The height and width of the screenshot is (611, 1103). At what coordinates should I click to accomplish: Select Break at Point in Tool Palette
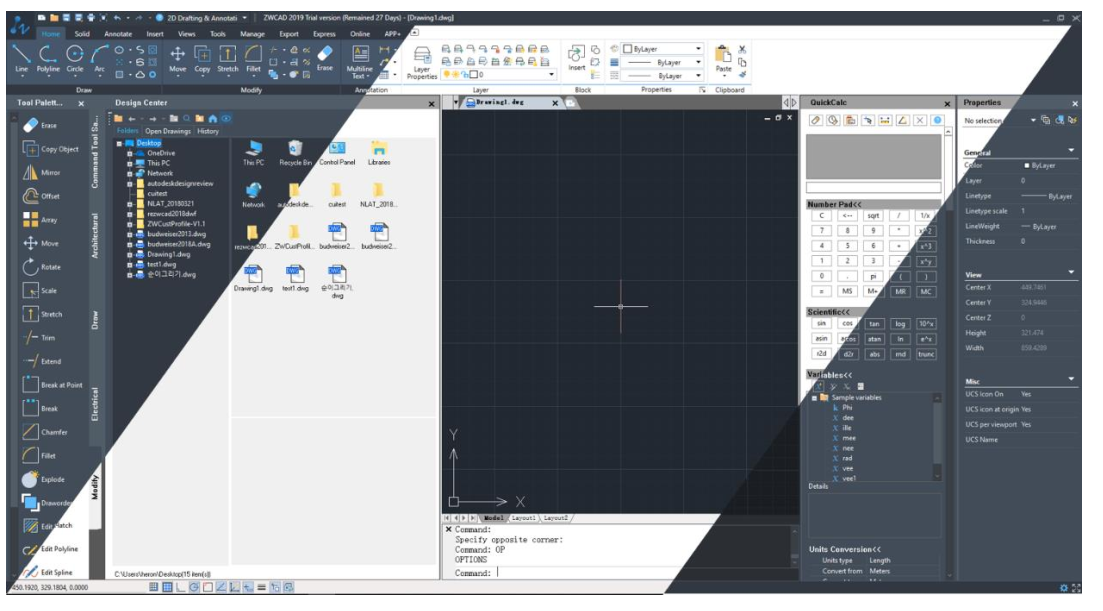(52, 385)
